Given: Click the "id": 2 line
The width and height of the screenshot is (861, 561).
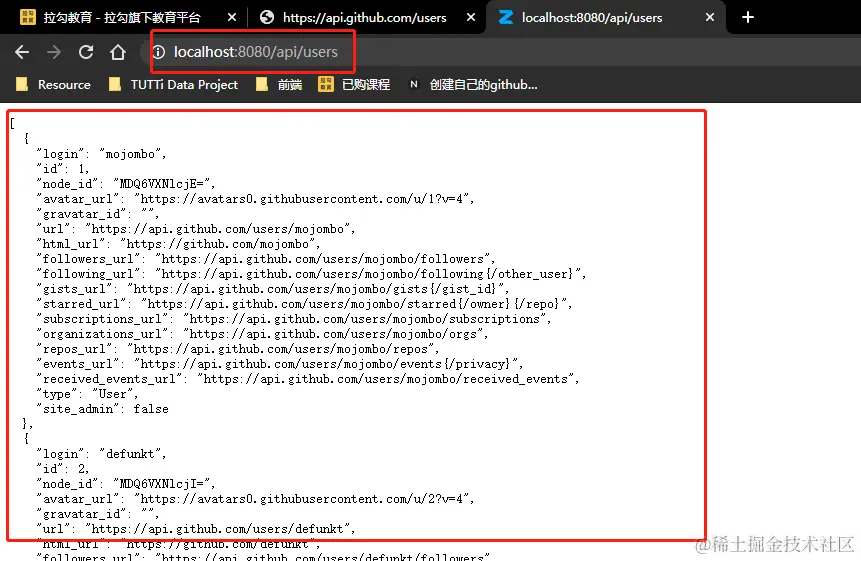Looking at the screenshot, I should 63,469.
